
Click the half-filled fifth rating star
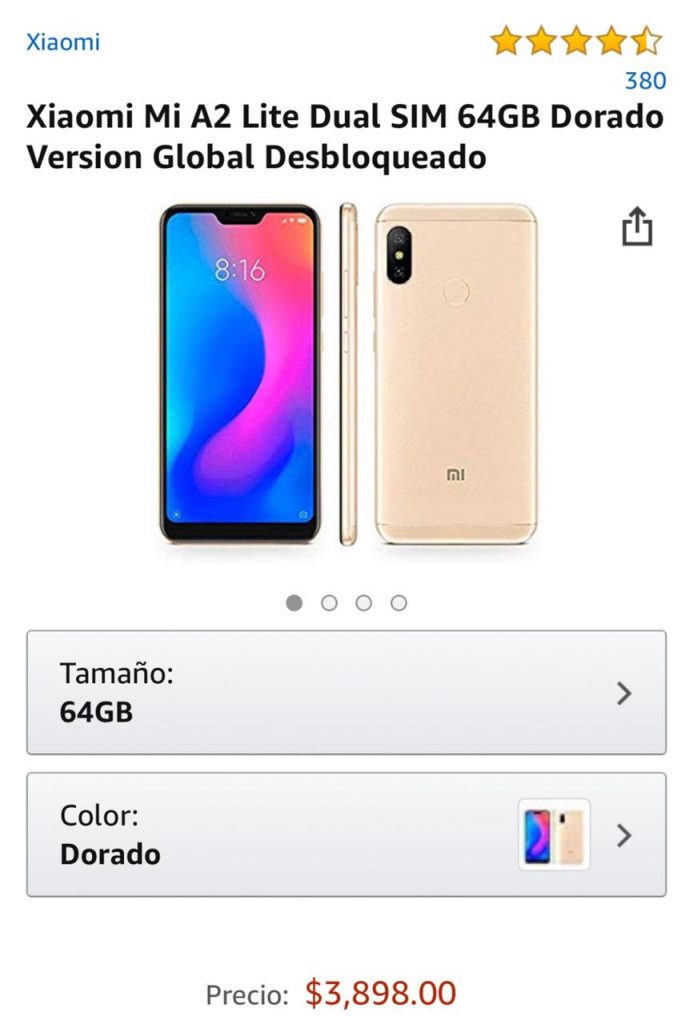pyautogui.click(x=647, y=40)
